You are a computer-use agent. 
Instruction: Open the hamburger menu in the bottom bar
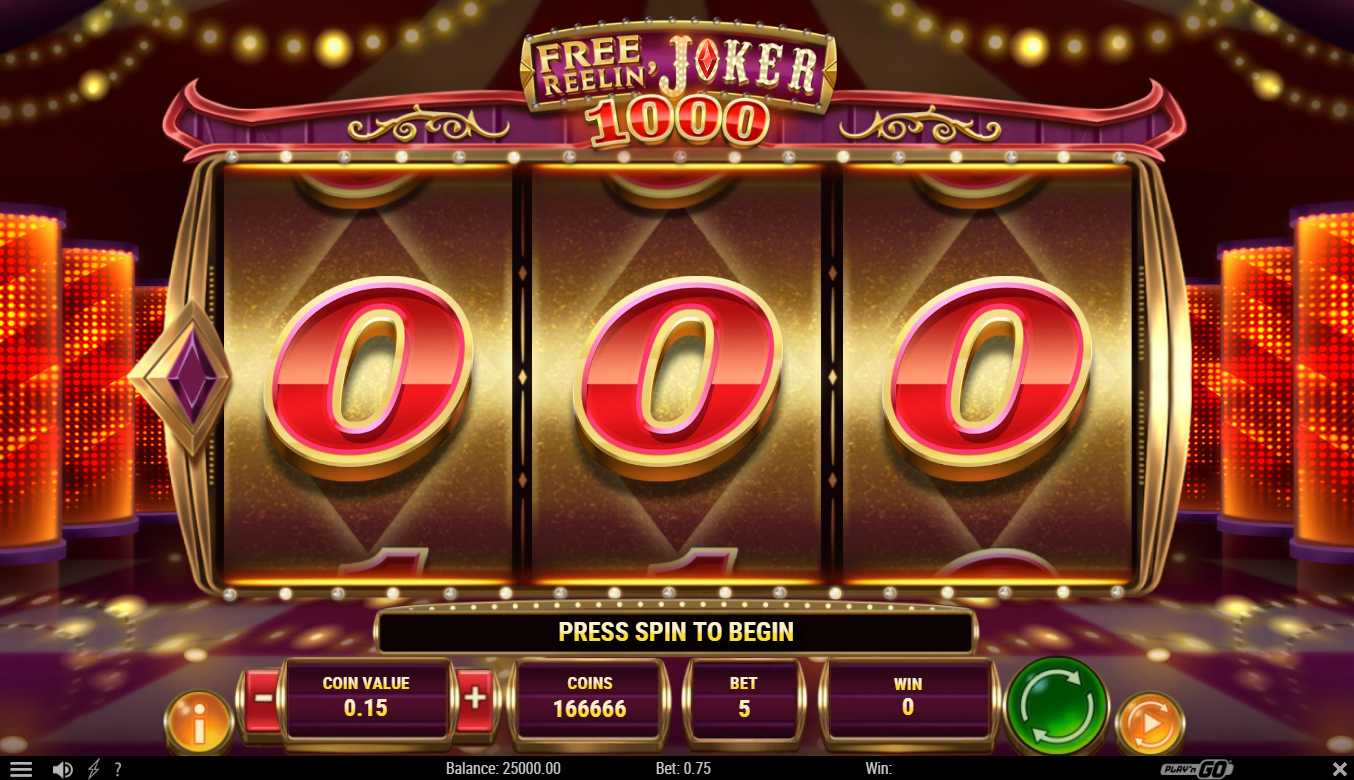click(21, 769)
